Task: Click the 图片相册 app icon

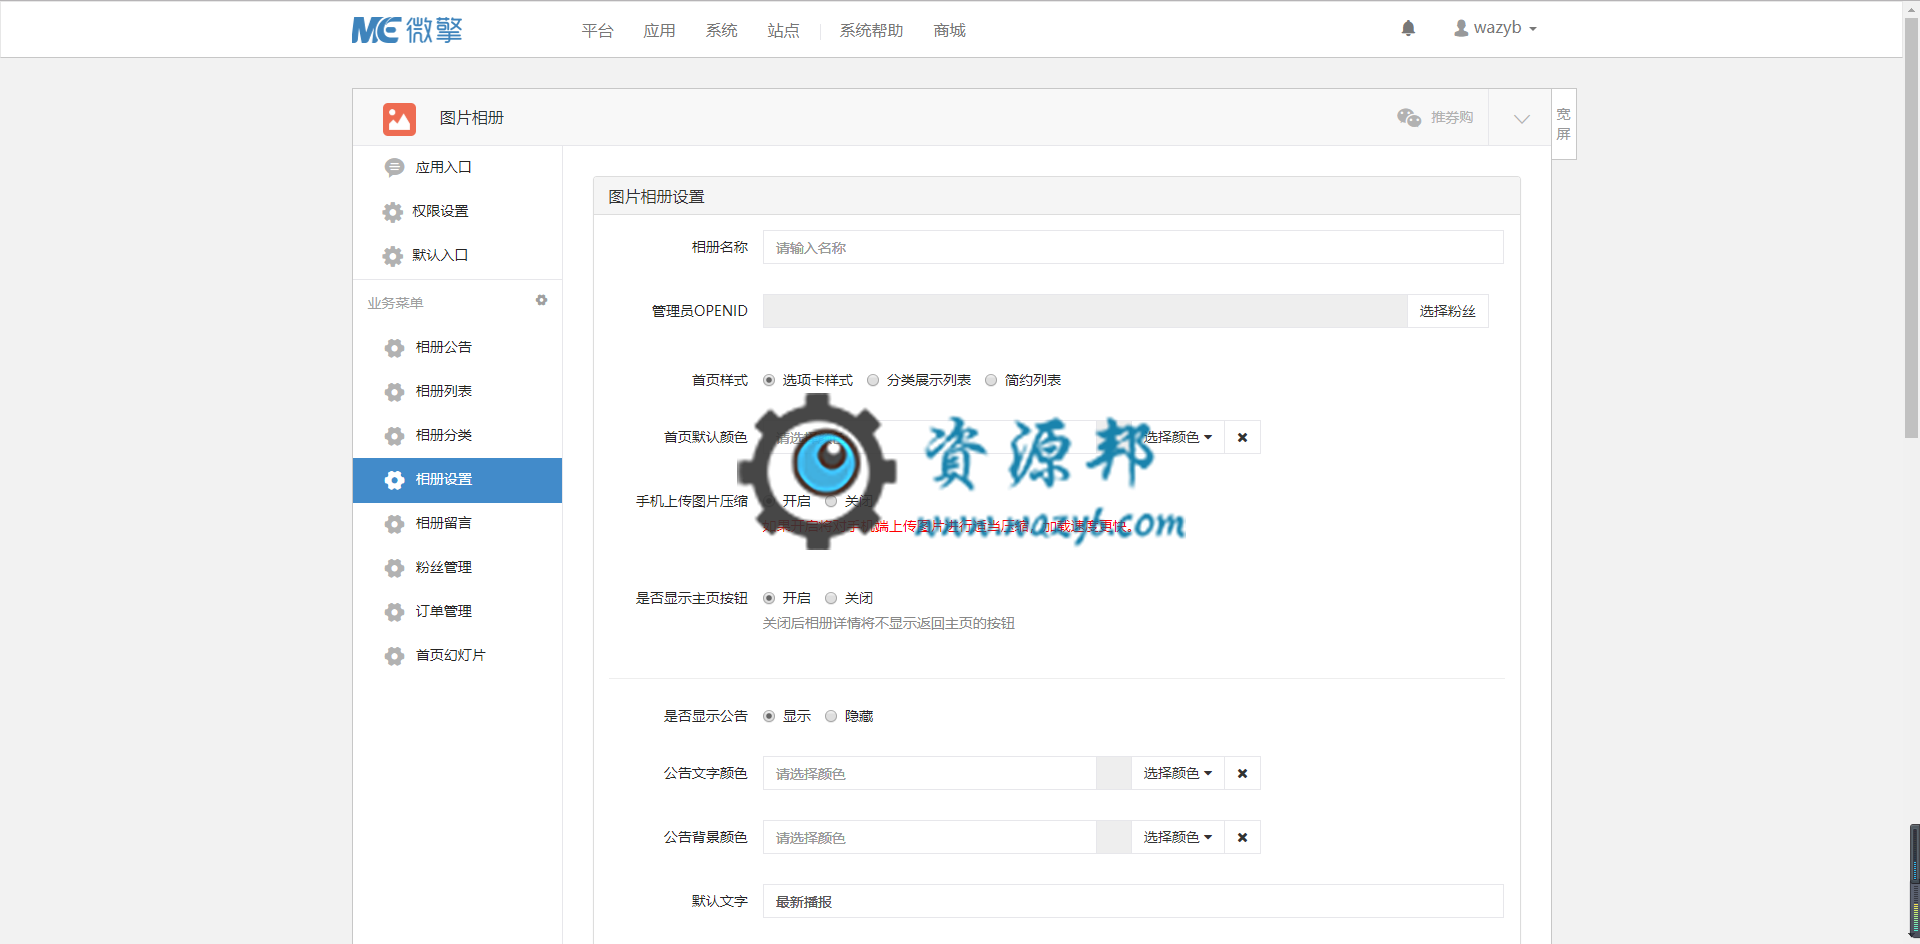Action: point(399,119)
